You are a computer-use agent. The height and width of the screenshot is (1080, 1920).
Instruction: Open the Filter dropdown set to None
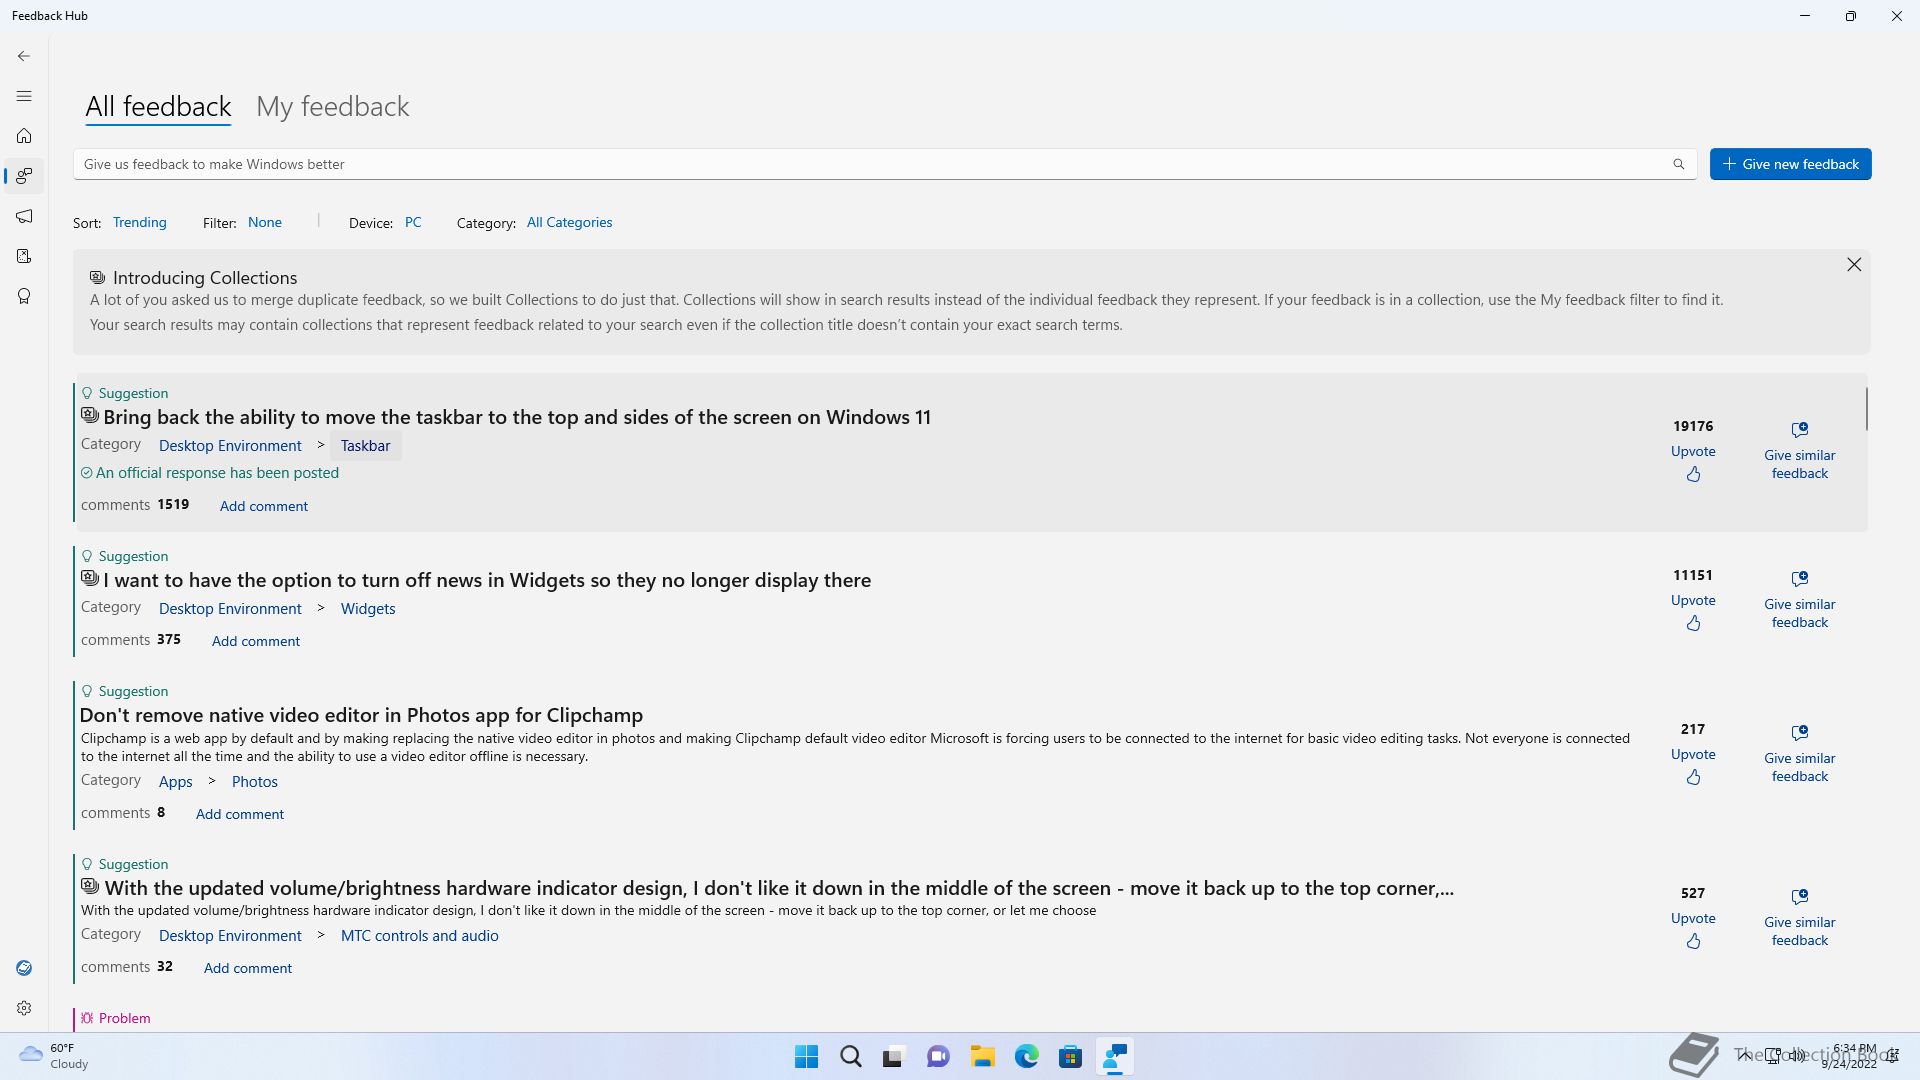(265, 223)
